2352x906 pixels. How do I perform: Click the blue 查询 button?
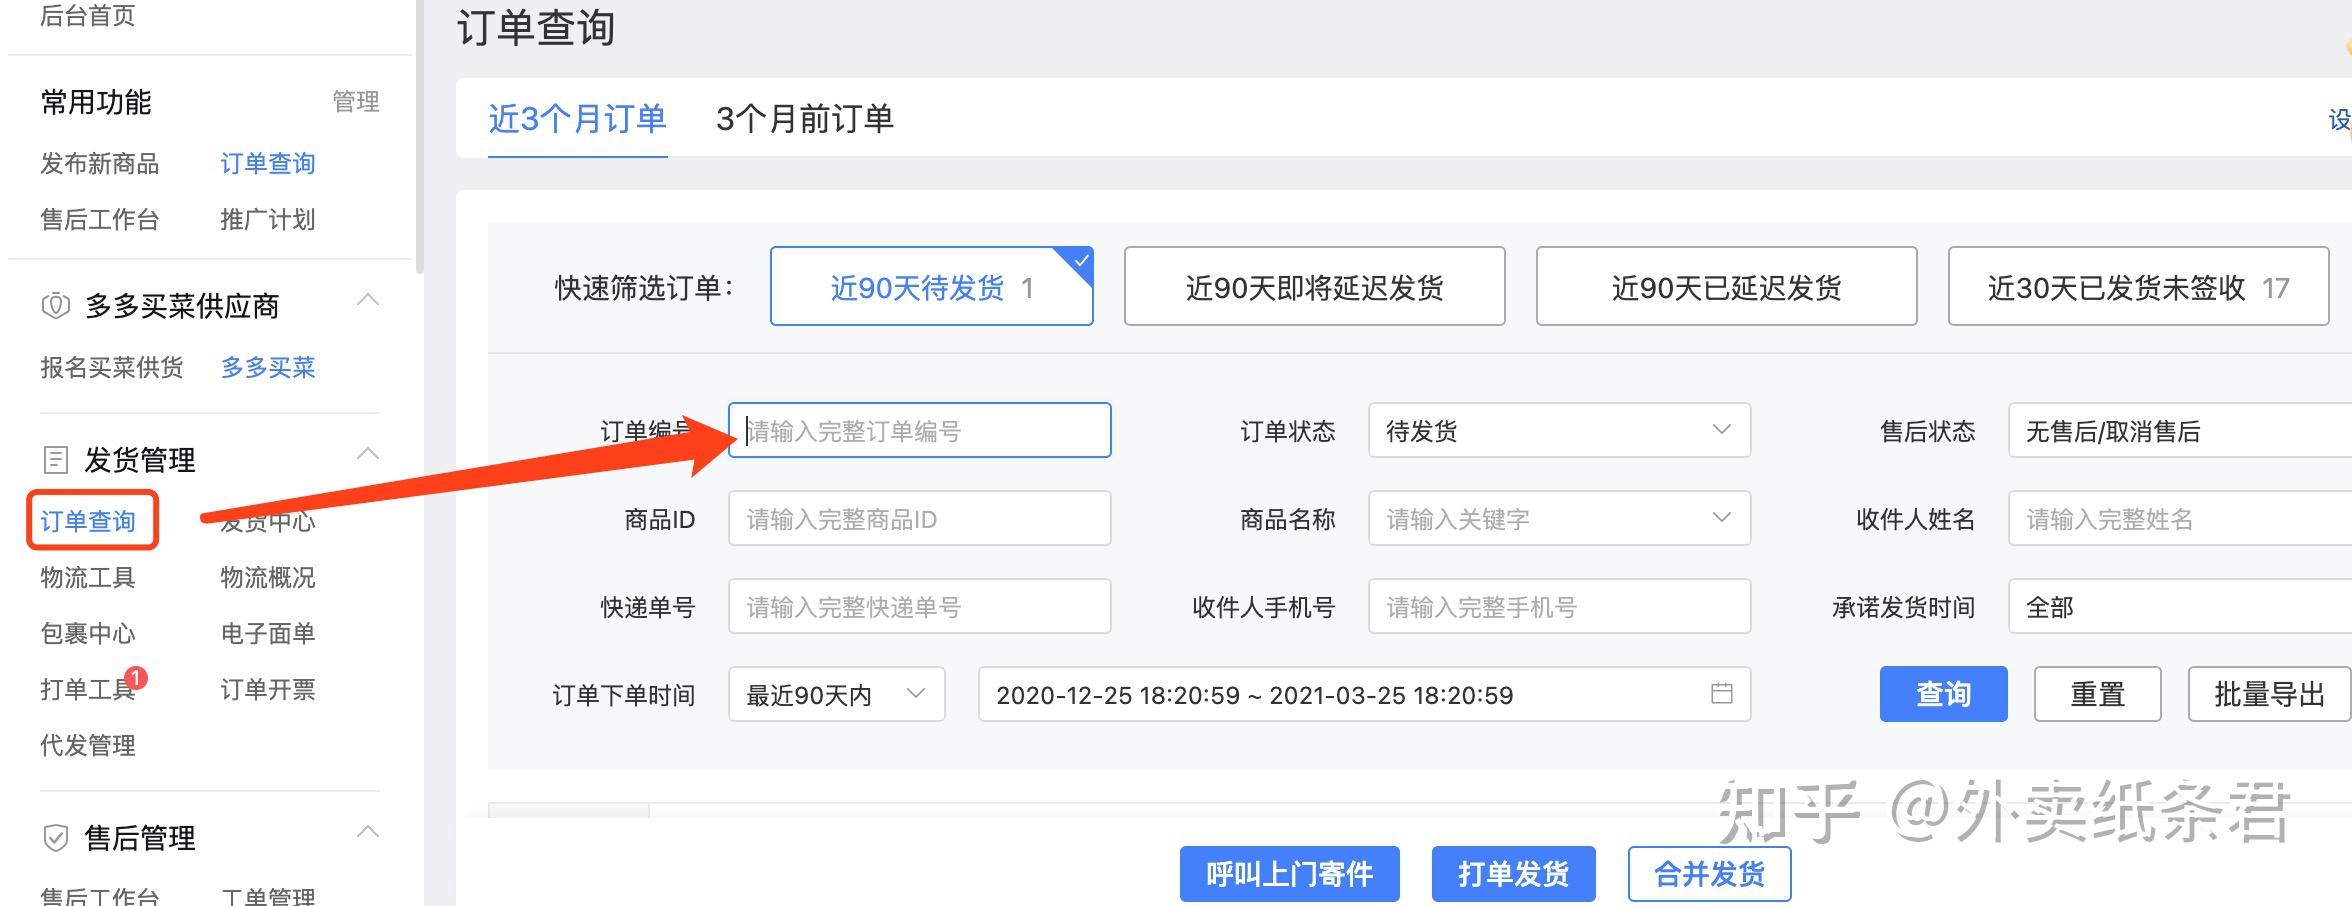click(x=1943, y=694)
